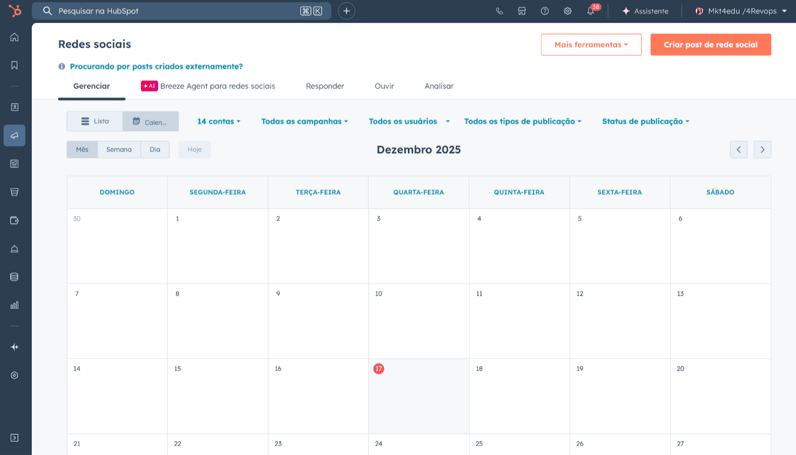Expand the 'Todos os tipos de publicação' filter
This screenshot has width=796, height=455.
[522, 121]
